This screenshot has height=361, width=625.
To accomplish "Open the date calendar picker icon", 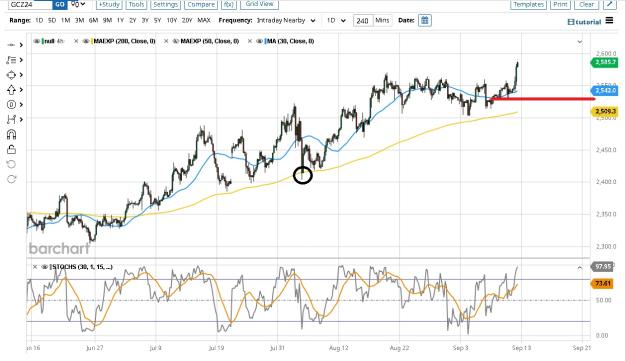I will pos(425,20).
